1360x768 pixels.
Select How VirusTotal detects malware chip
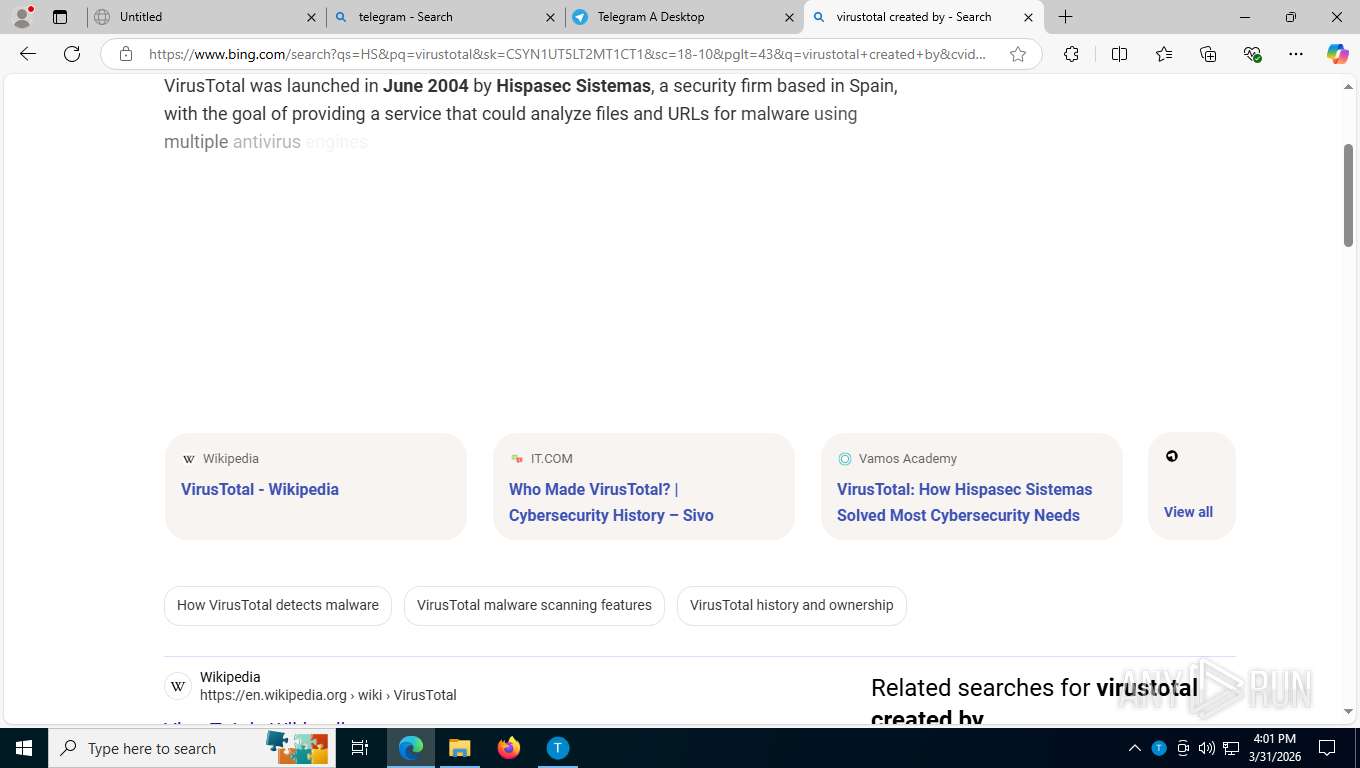point(278,606)
